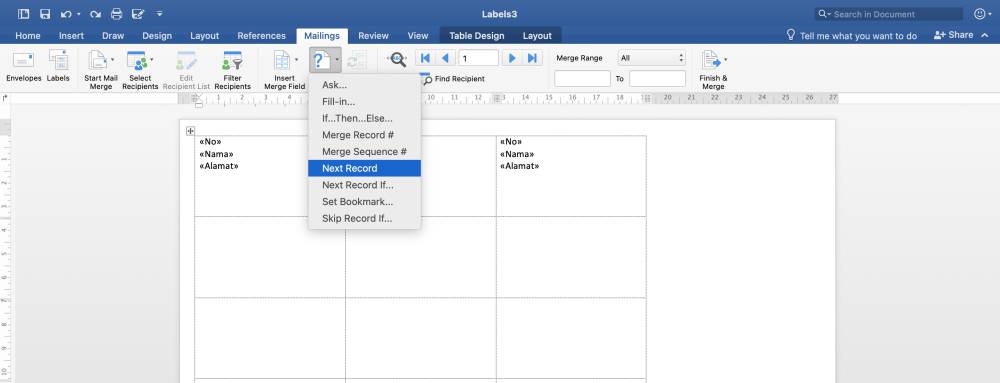Click the record number input field
The width and height of the screenshot is (1000, 383).
[478, 58]
